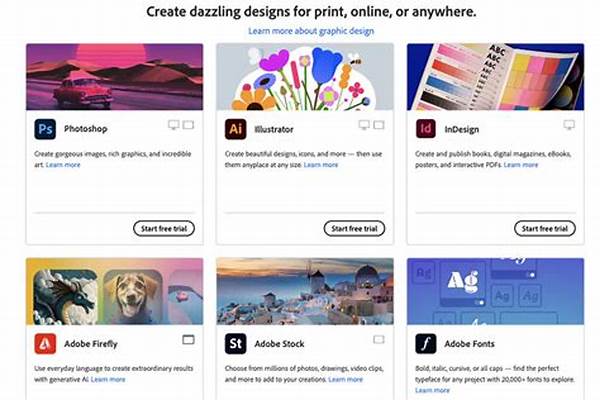Click the desktop icon in InDesign card

pyautogui.click(x=569, y=125)
